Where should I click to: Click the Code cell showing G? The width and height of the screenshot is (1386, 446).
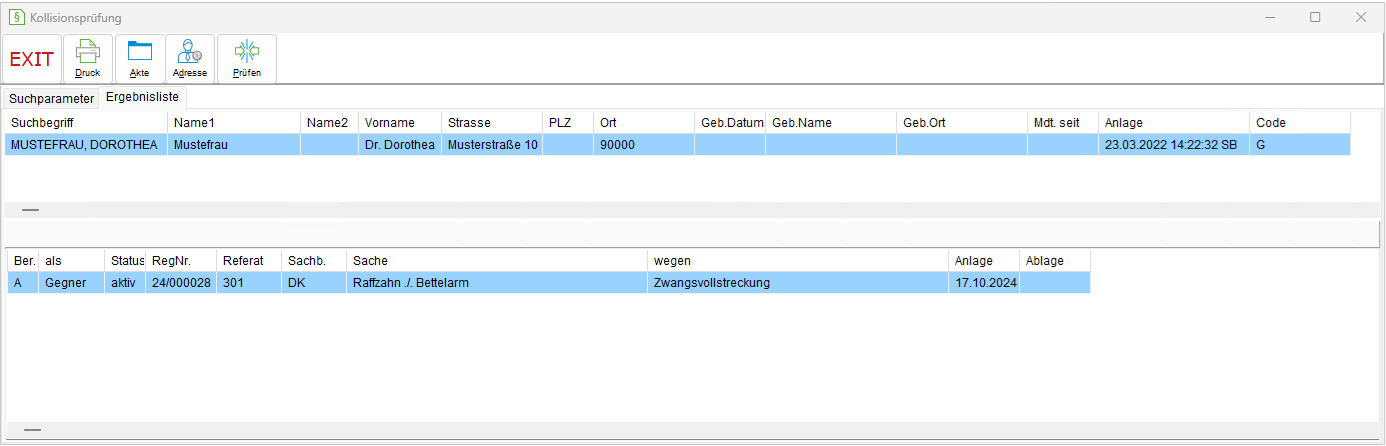click(x=1300, y=145)
